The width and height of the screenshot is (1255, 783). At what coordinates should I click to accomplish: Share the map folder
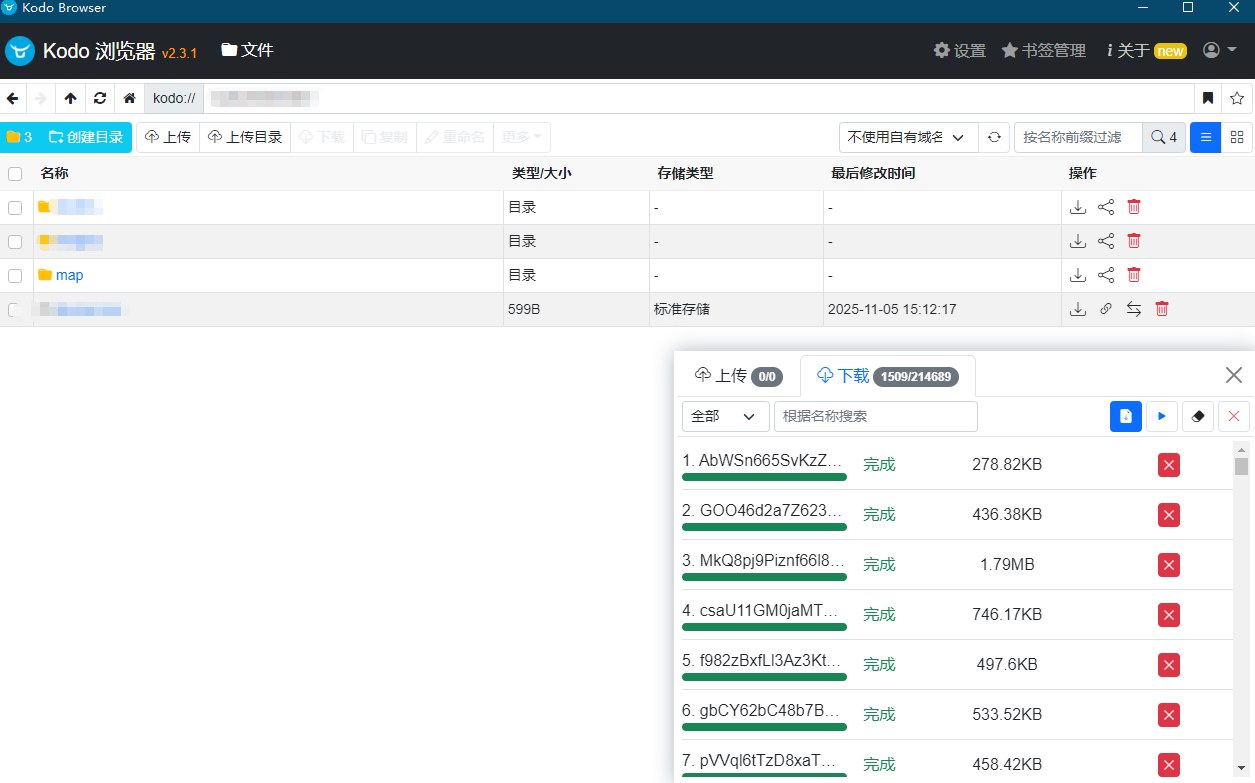tap(1106, 275)
